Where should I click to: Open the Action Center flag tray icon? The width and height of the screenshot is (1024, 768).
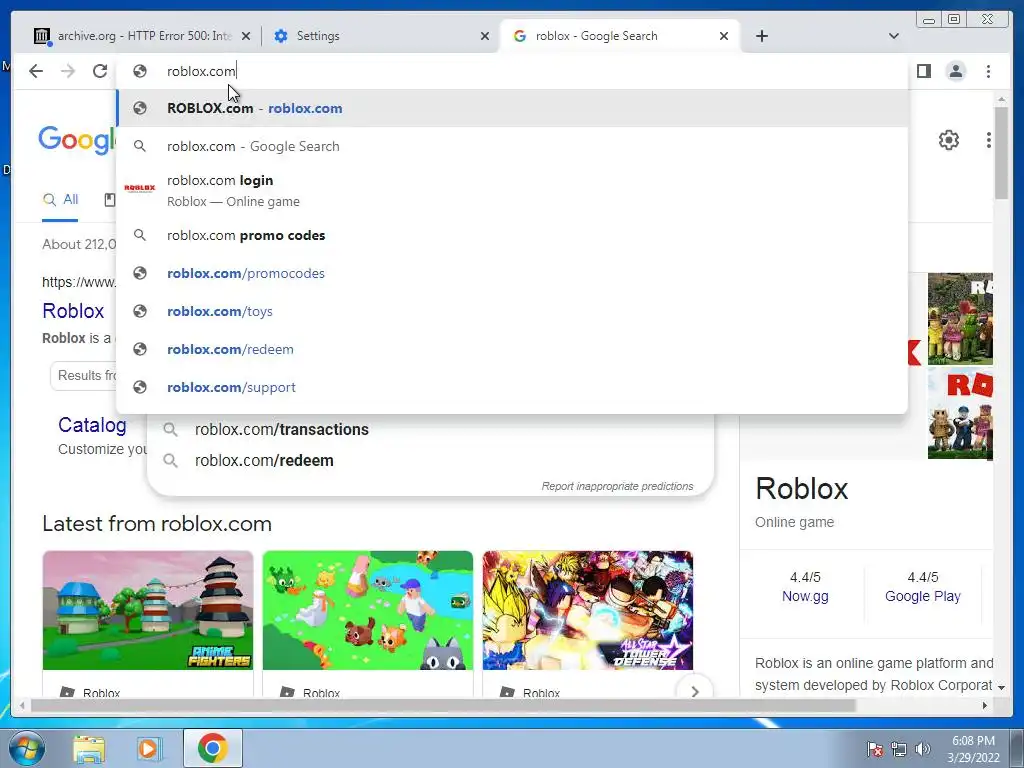(x=874, y=749)
